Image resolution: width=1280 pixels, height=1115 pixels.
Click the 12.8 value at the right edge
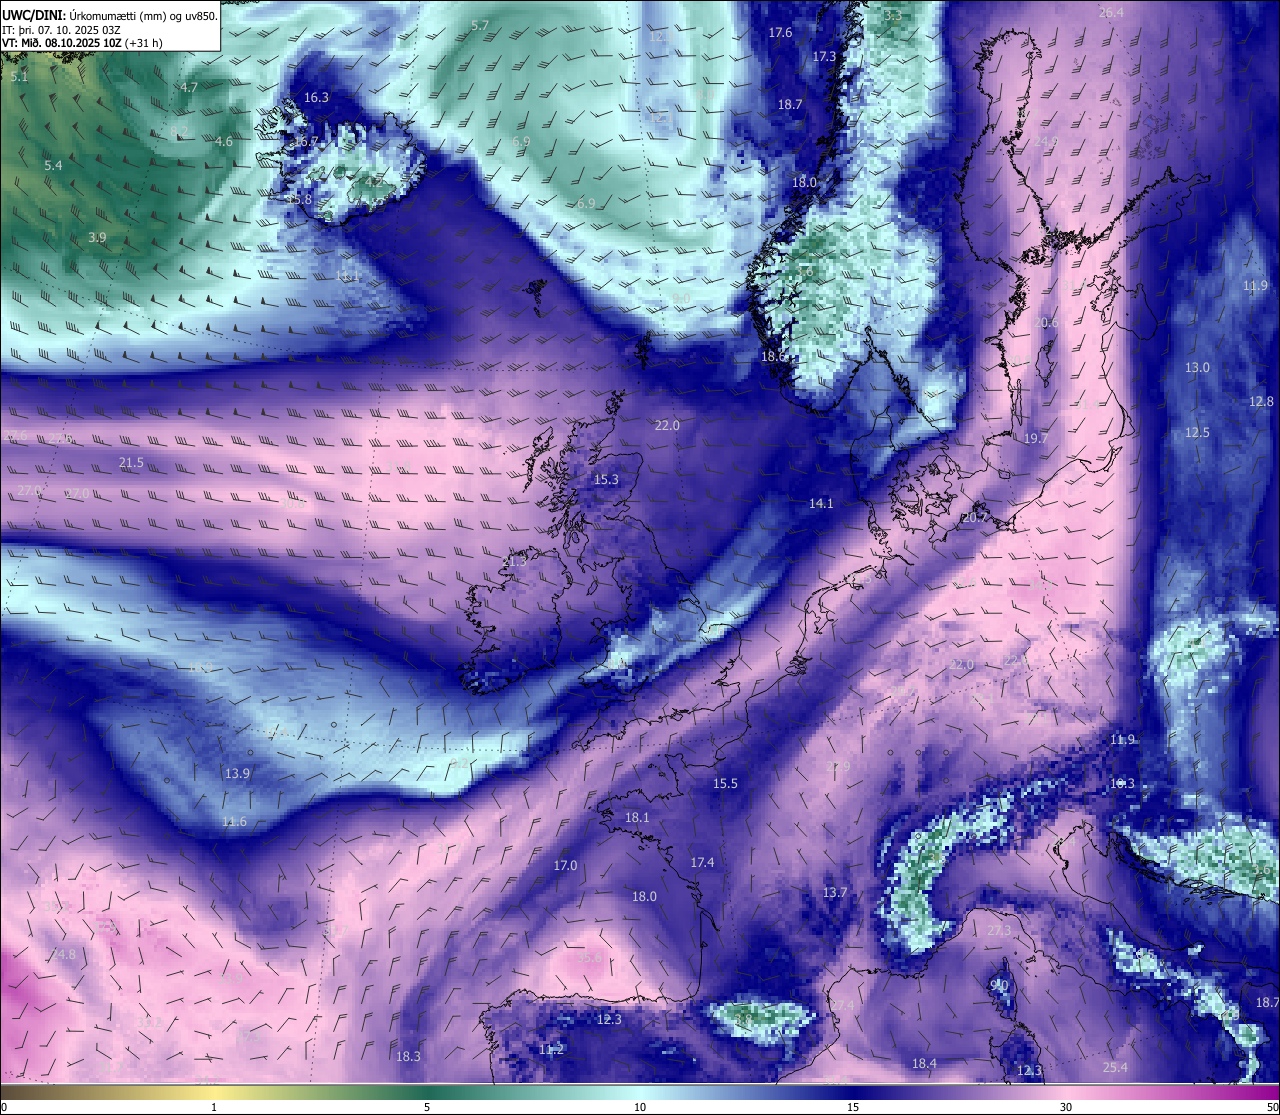coord(1261,401)
